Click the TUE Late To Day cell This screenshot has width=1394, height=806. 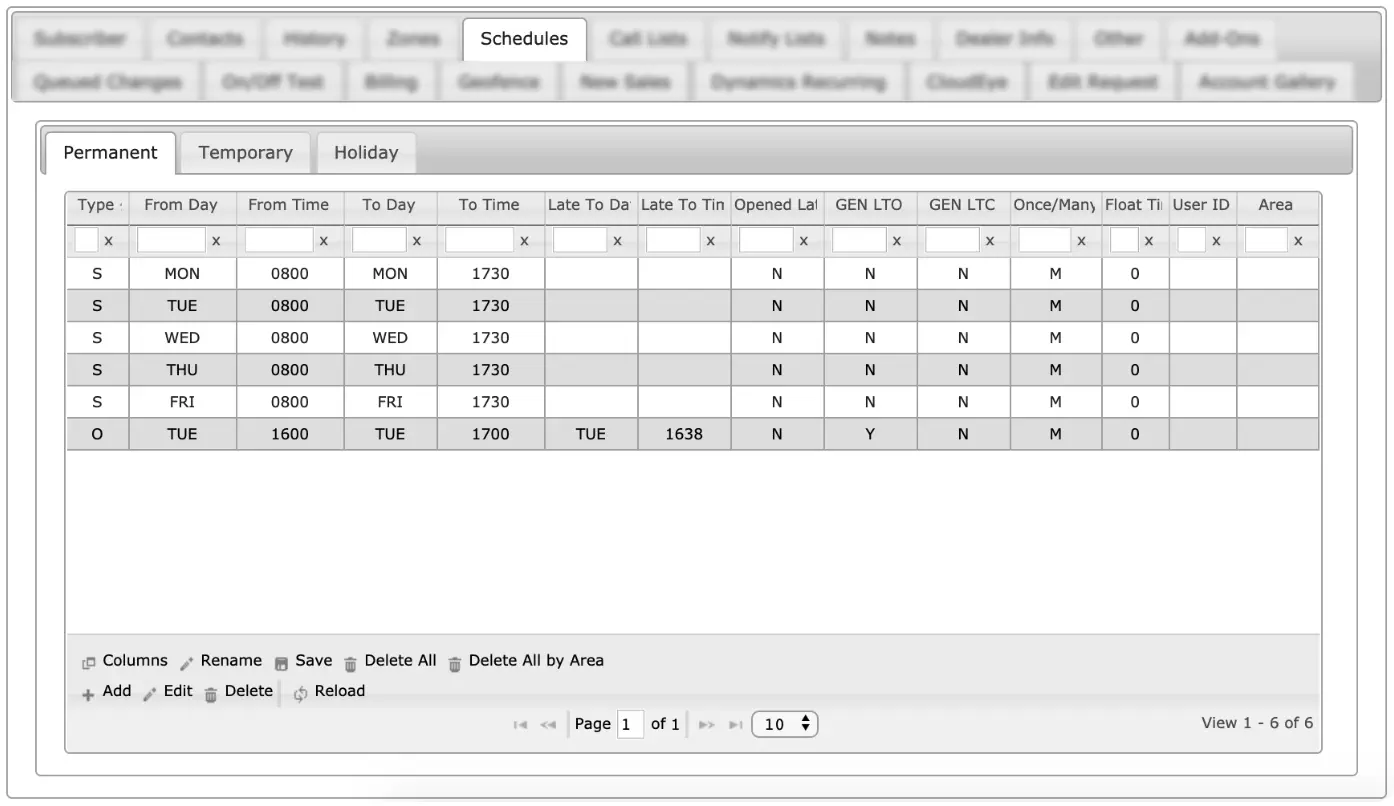point(591,434)
